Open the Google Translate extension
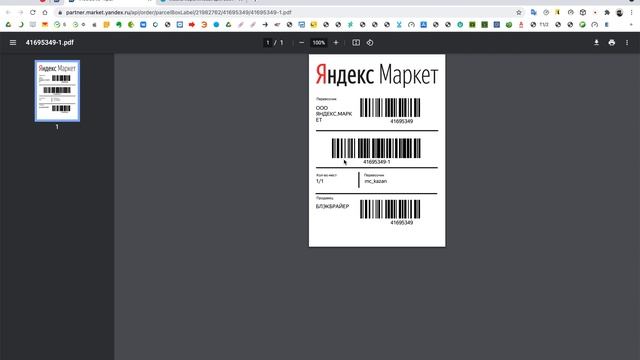Image resolution: width=640 pixels, height=360 pixels. tap(533, 13)
